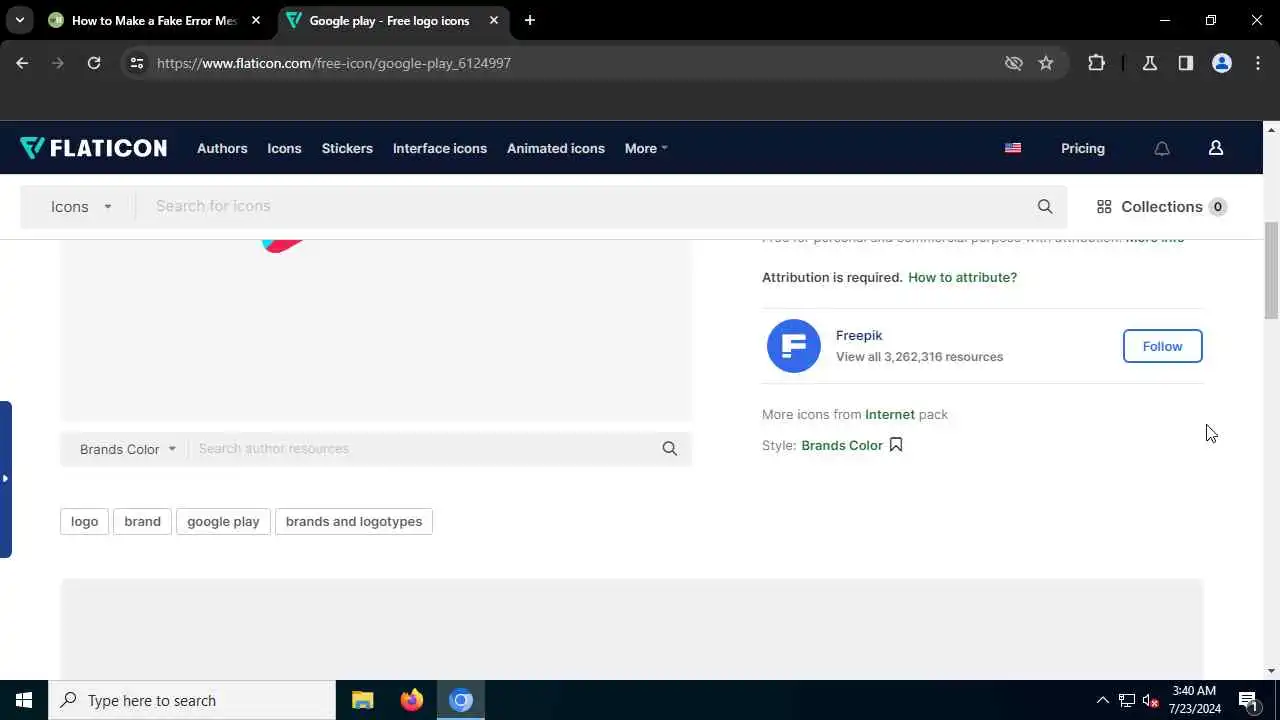Screen dimensions: 1280x720
Task: View site information icon in address bar
Action: coord(137,63)
